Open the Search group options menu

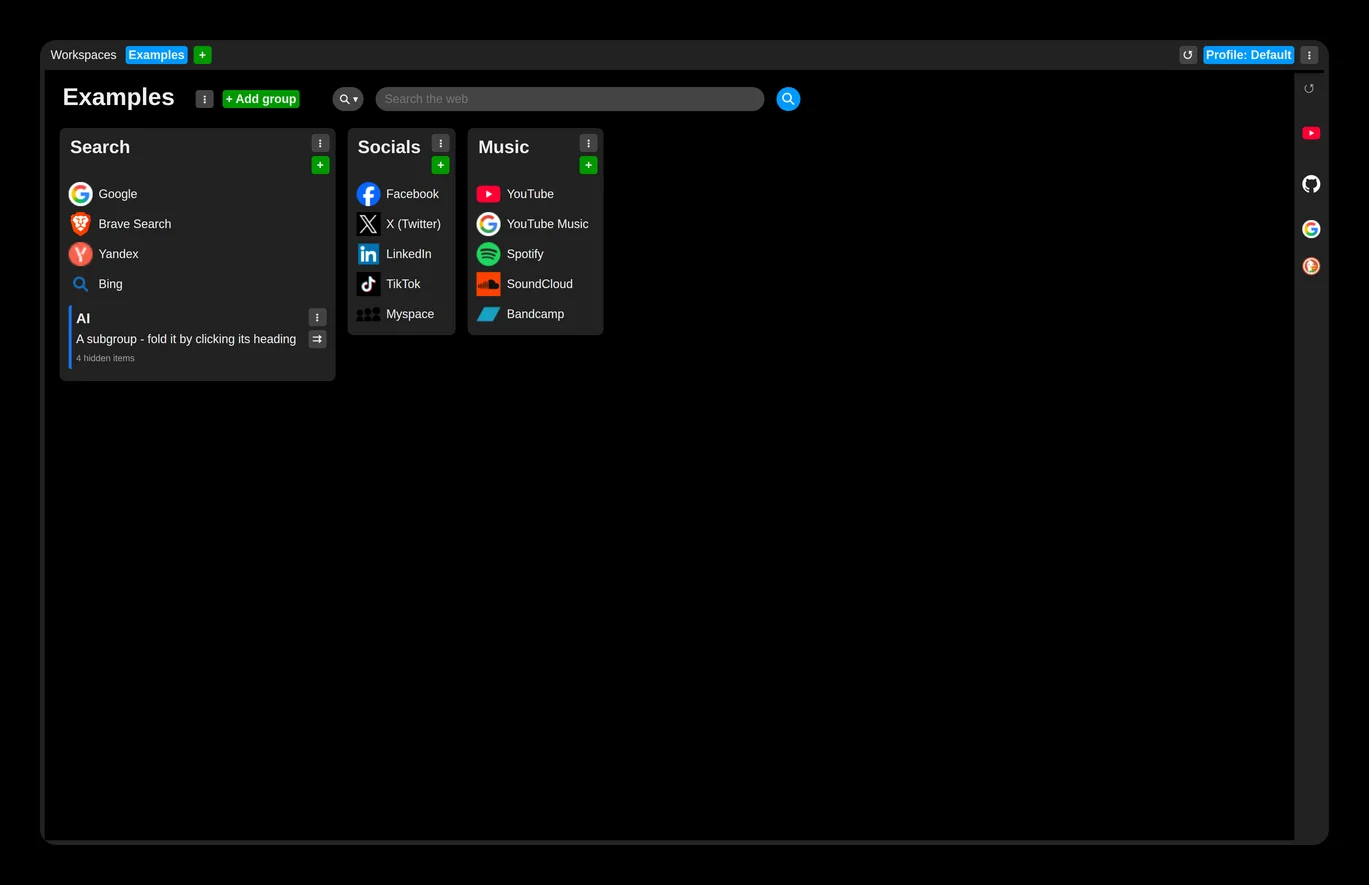(x=320, y=143)
